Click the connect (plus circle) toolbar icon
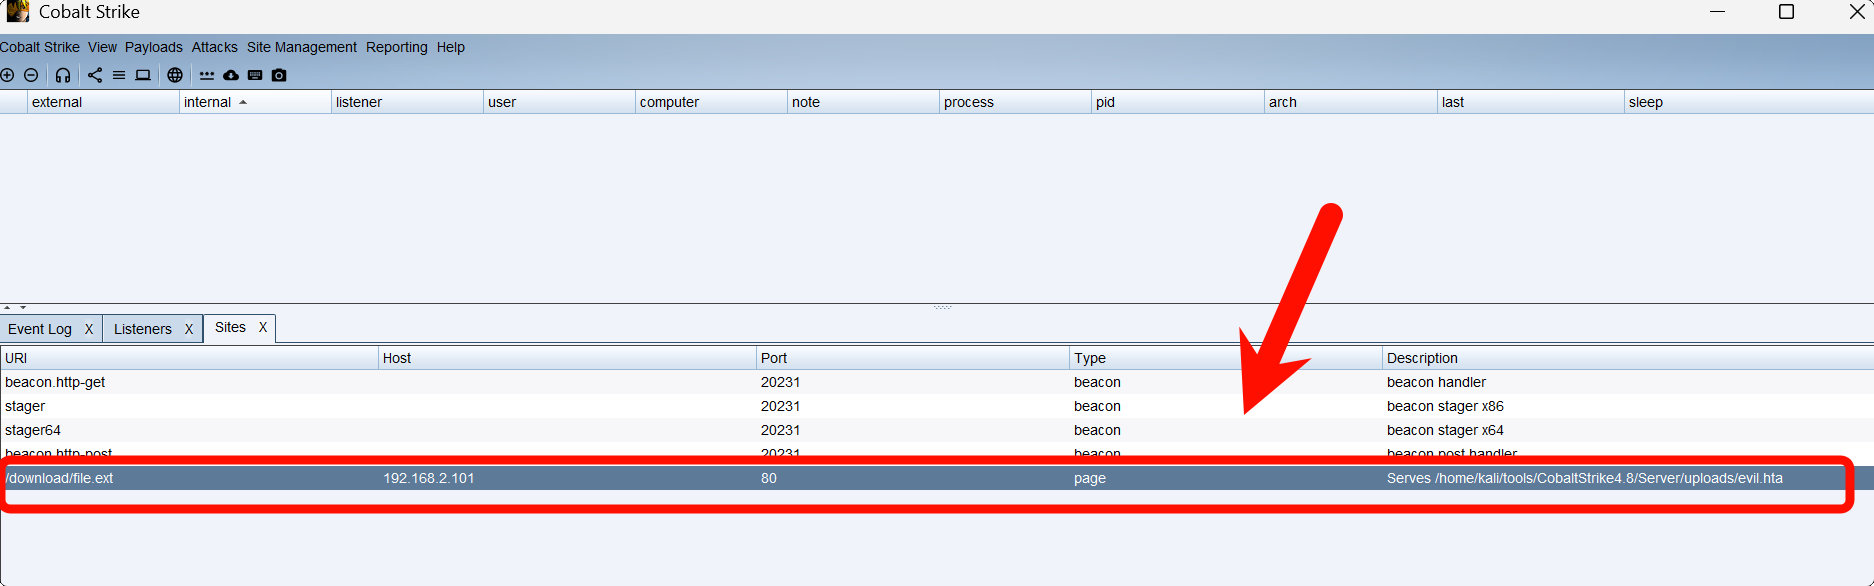The width and height of the screenshot is (1874, 586). click(8, 75)
